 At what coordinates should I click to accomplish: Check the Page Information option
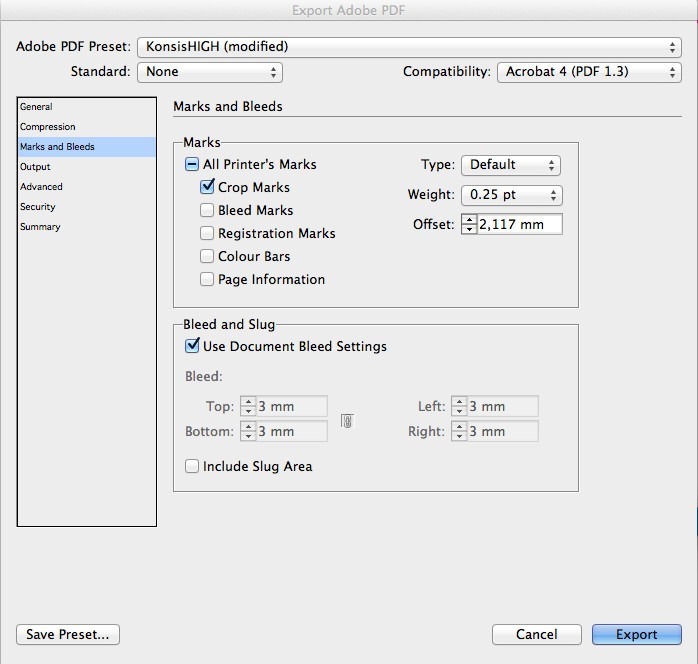coord(207,279)
